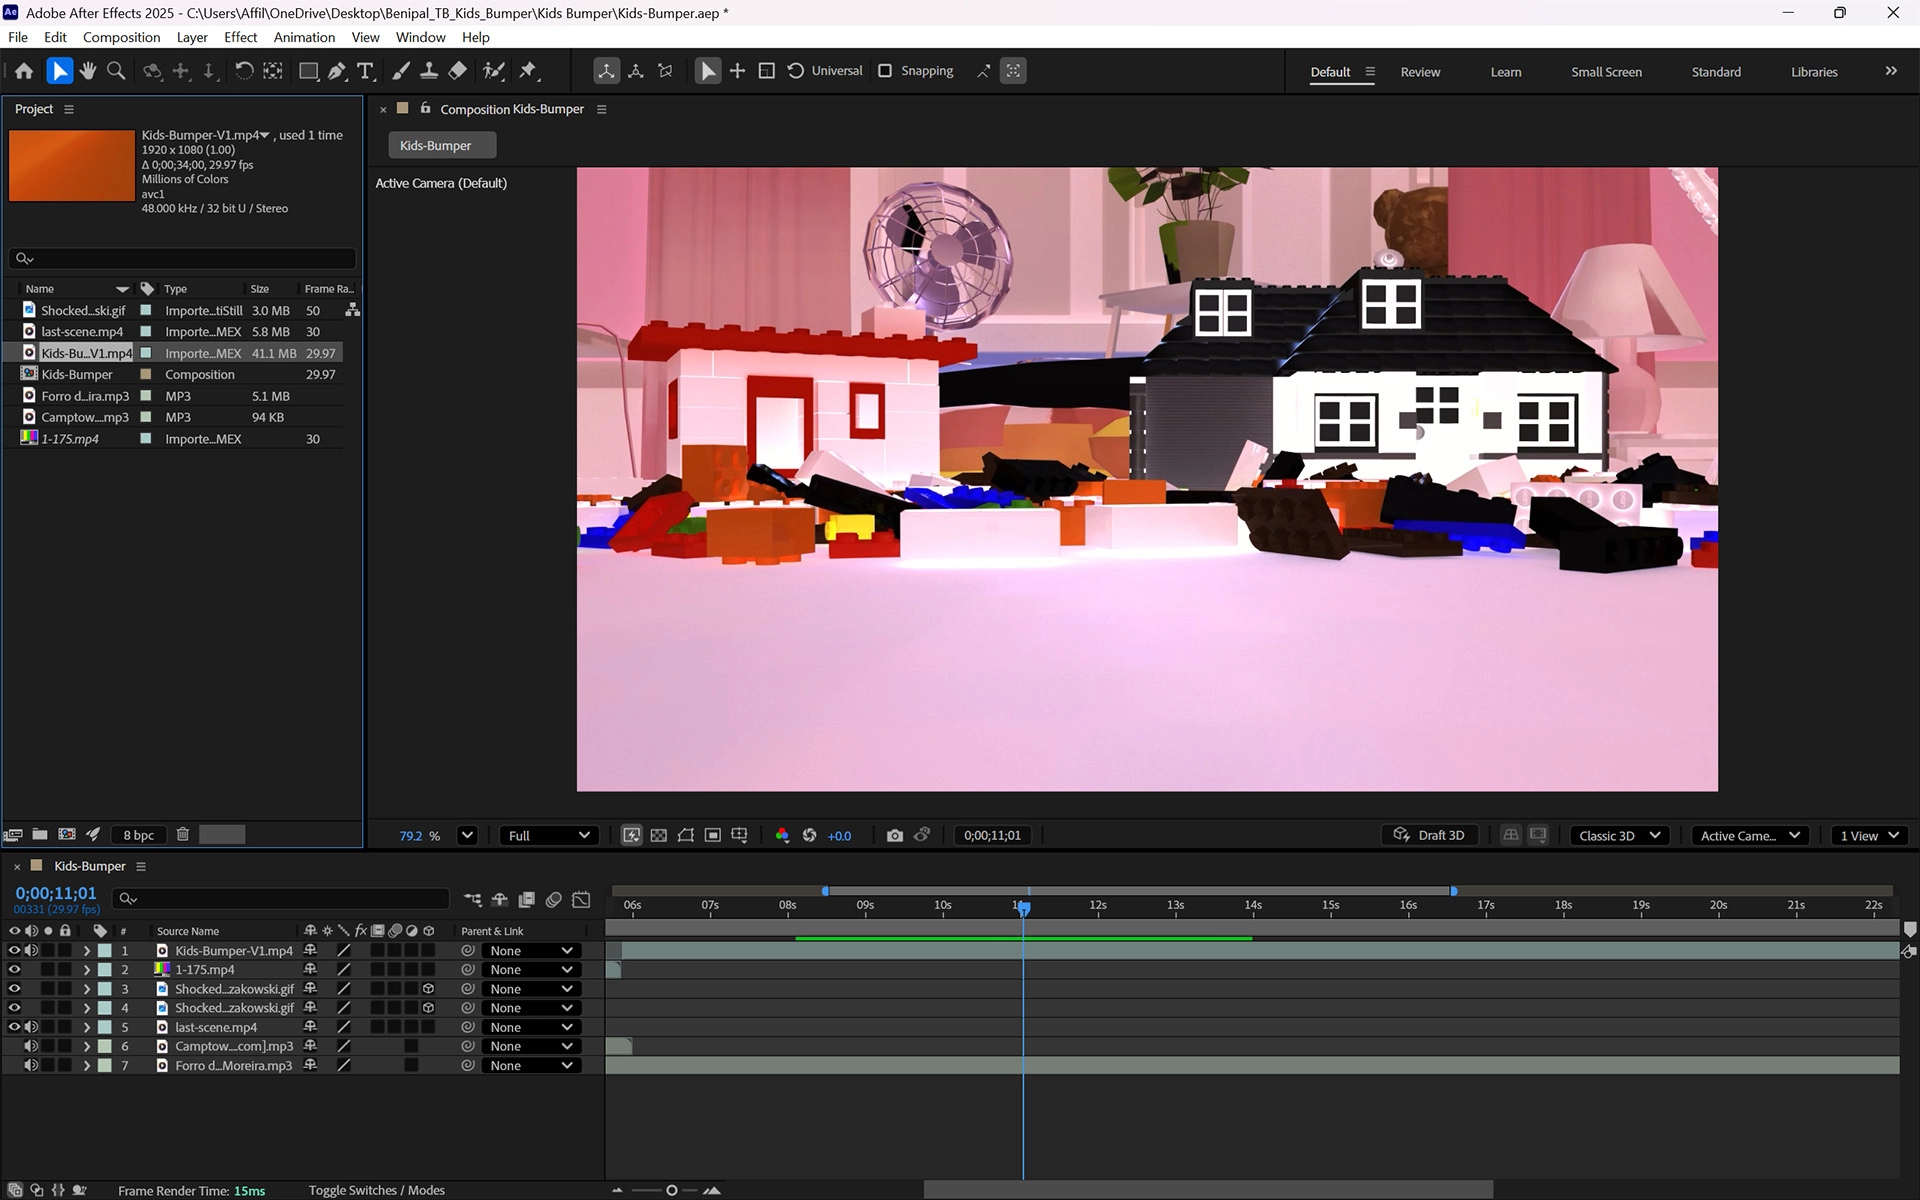
Task: Hide the 1-175.mp4 layer with its eye icon
Action: [14, 969]
